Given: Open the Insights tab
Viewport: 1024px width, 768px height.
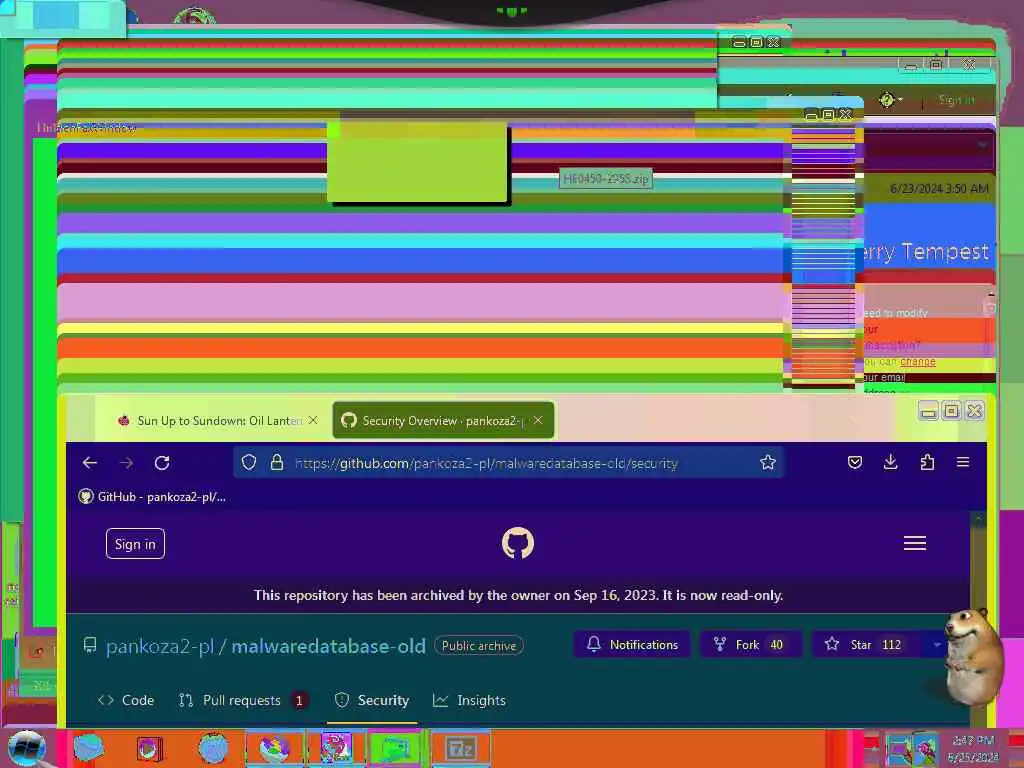Looking at the screenshot, I should (469, 700).
